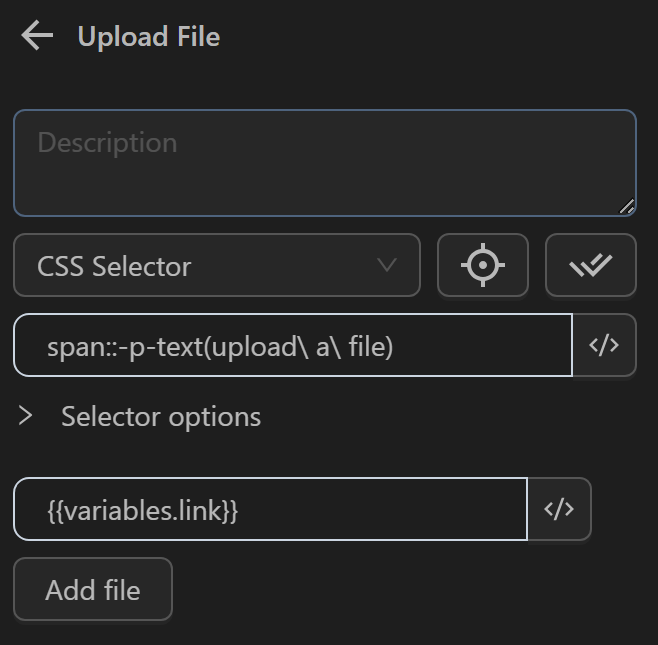Click the "CSS Selector" text in the dropdown
This screenshot has width=658, height=645.
[x=114, y=267]
